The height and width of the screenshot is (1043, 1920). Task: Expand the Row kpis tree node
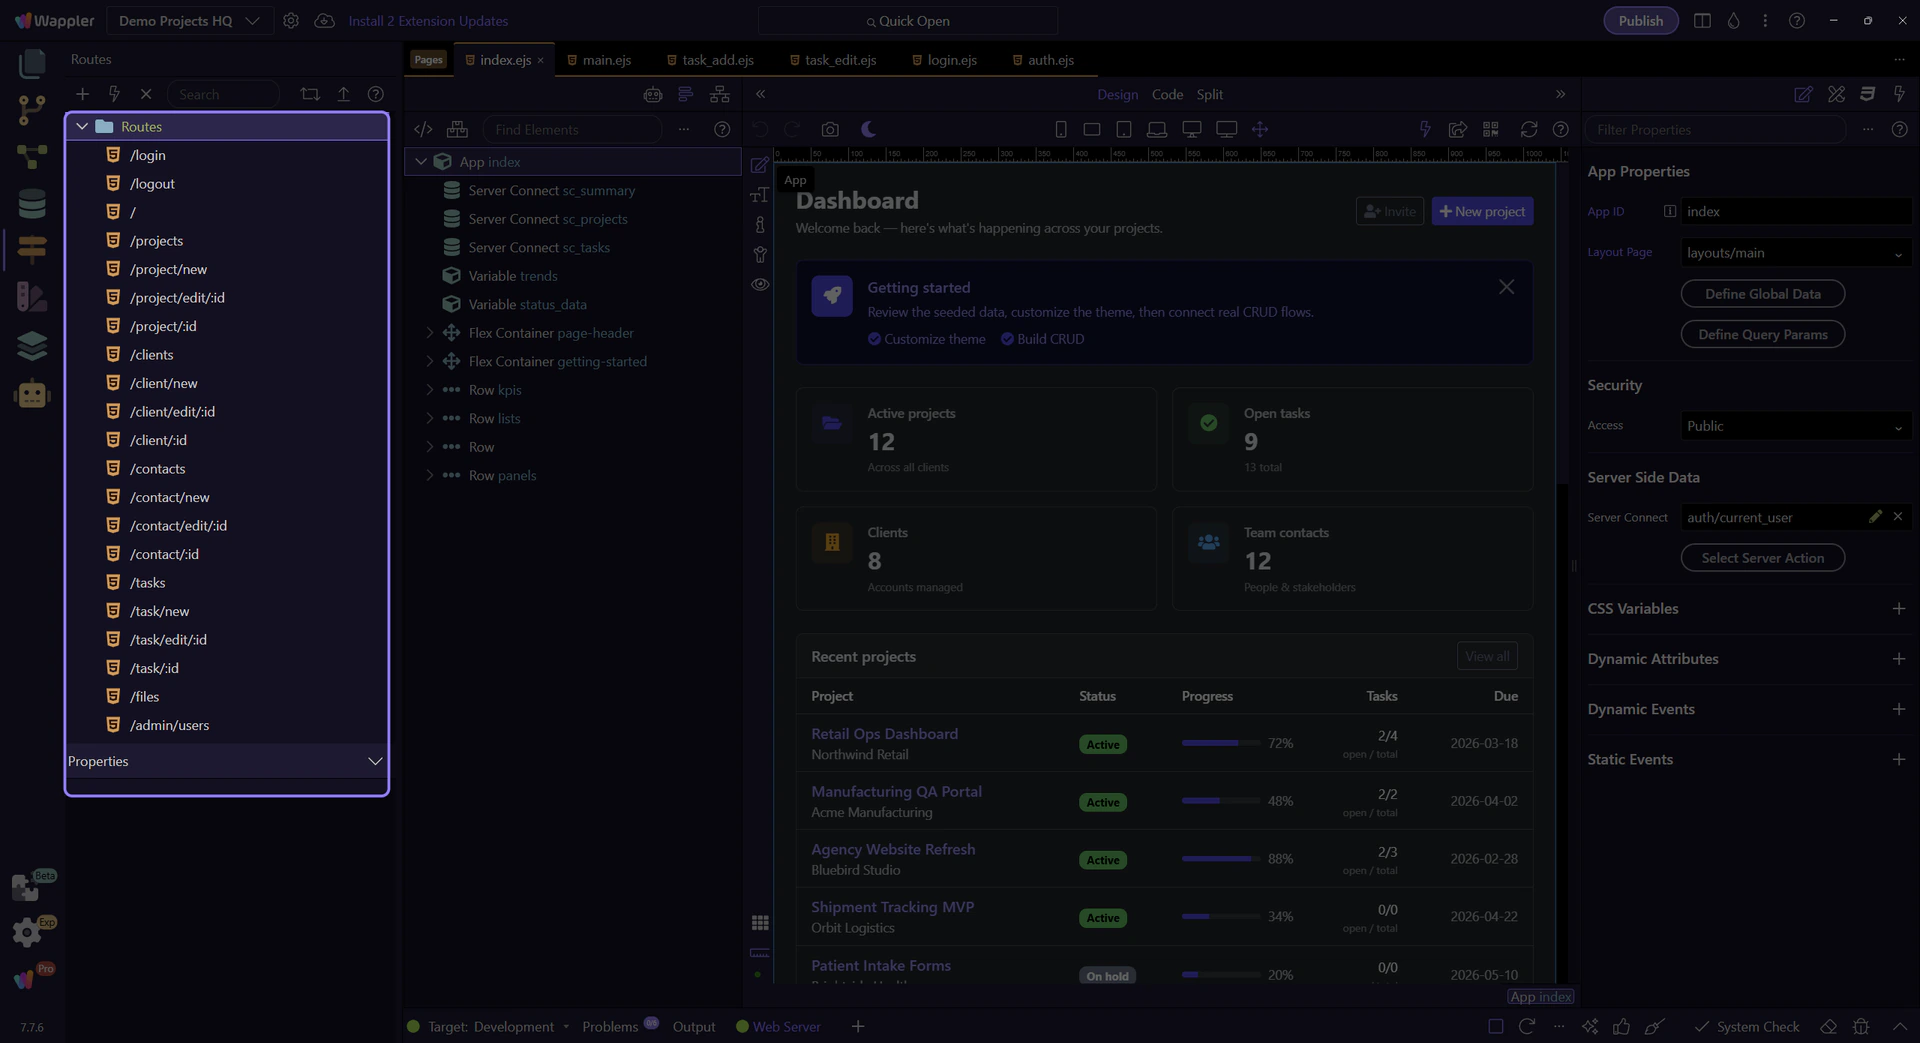point(430,390)
